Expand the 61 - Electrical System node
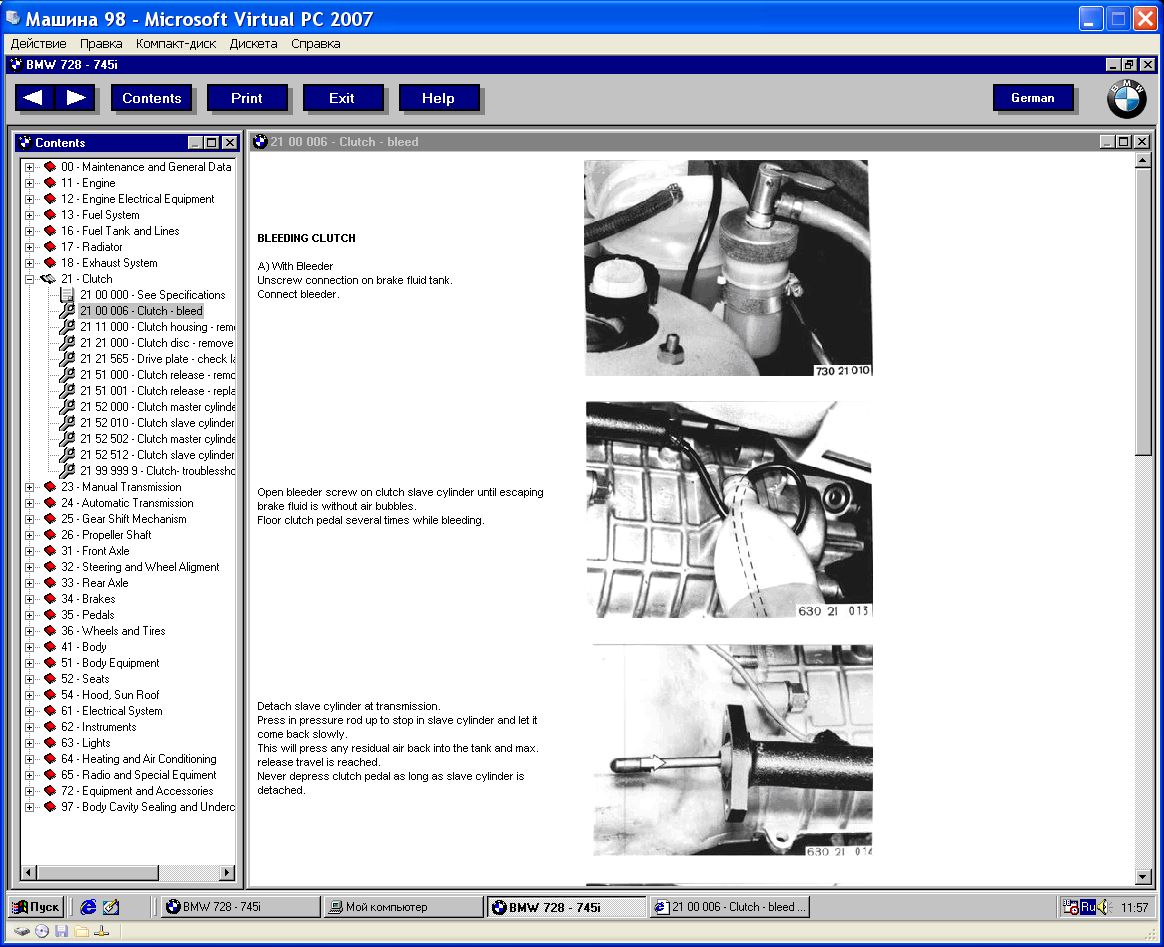This screenshot has width=1164, height=947. 30,711
